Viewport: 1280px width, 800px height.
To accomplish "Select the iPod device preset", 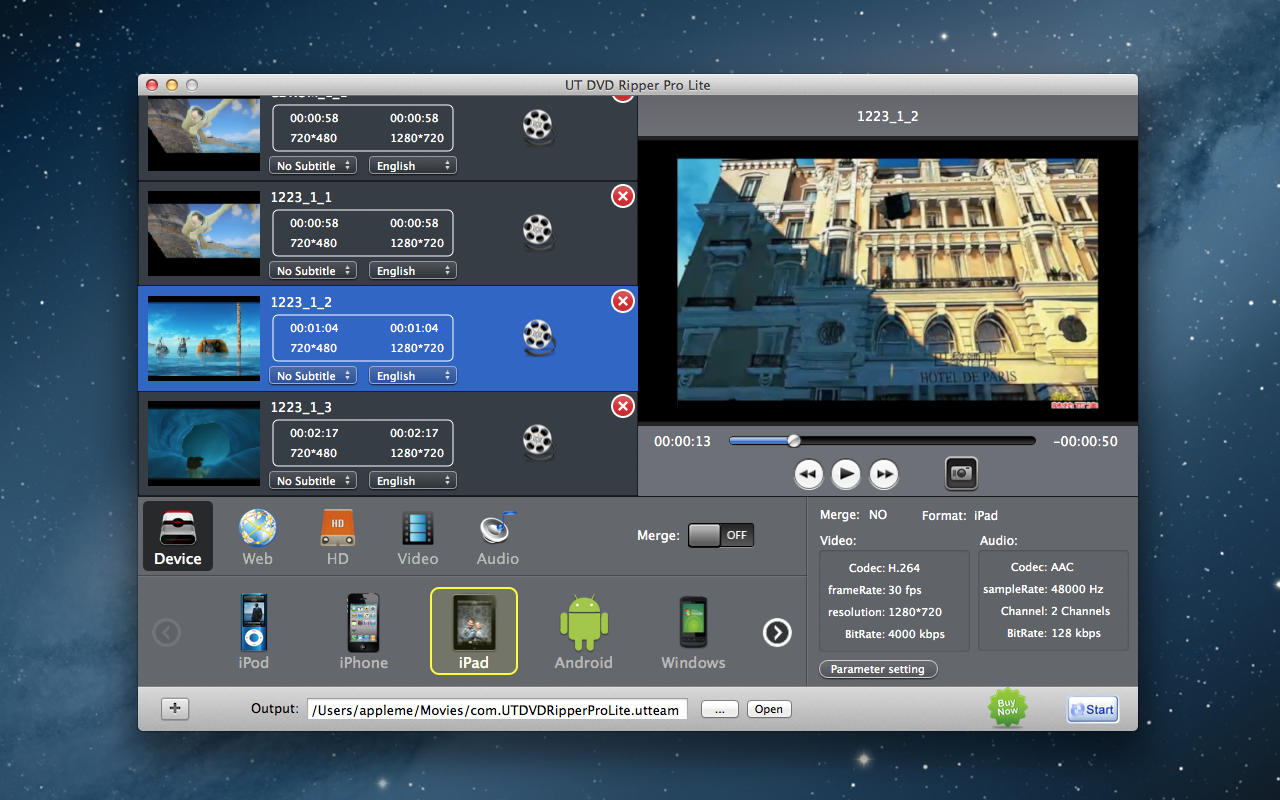I will (x=253, y=632).
